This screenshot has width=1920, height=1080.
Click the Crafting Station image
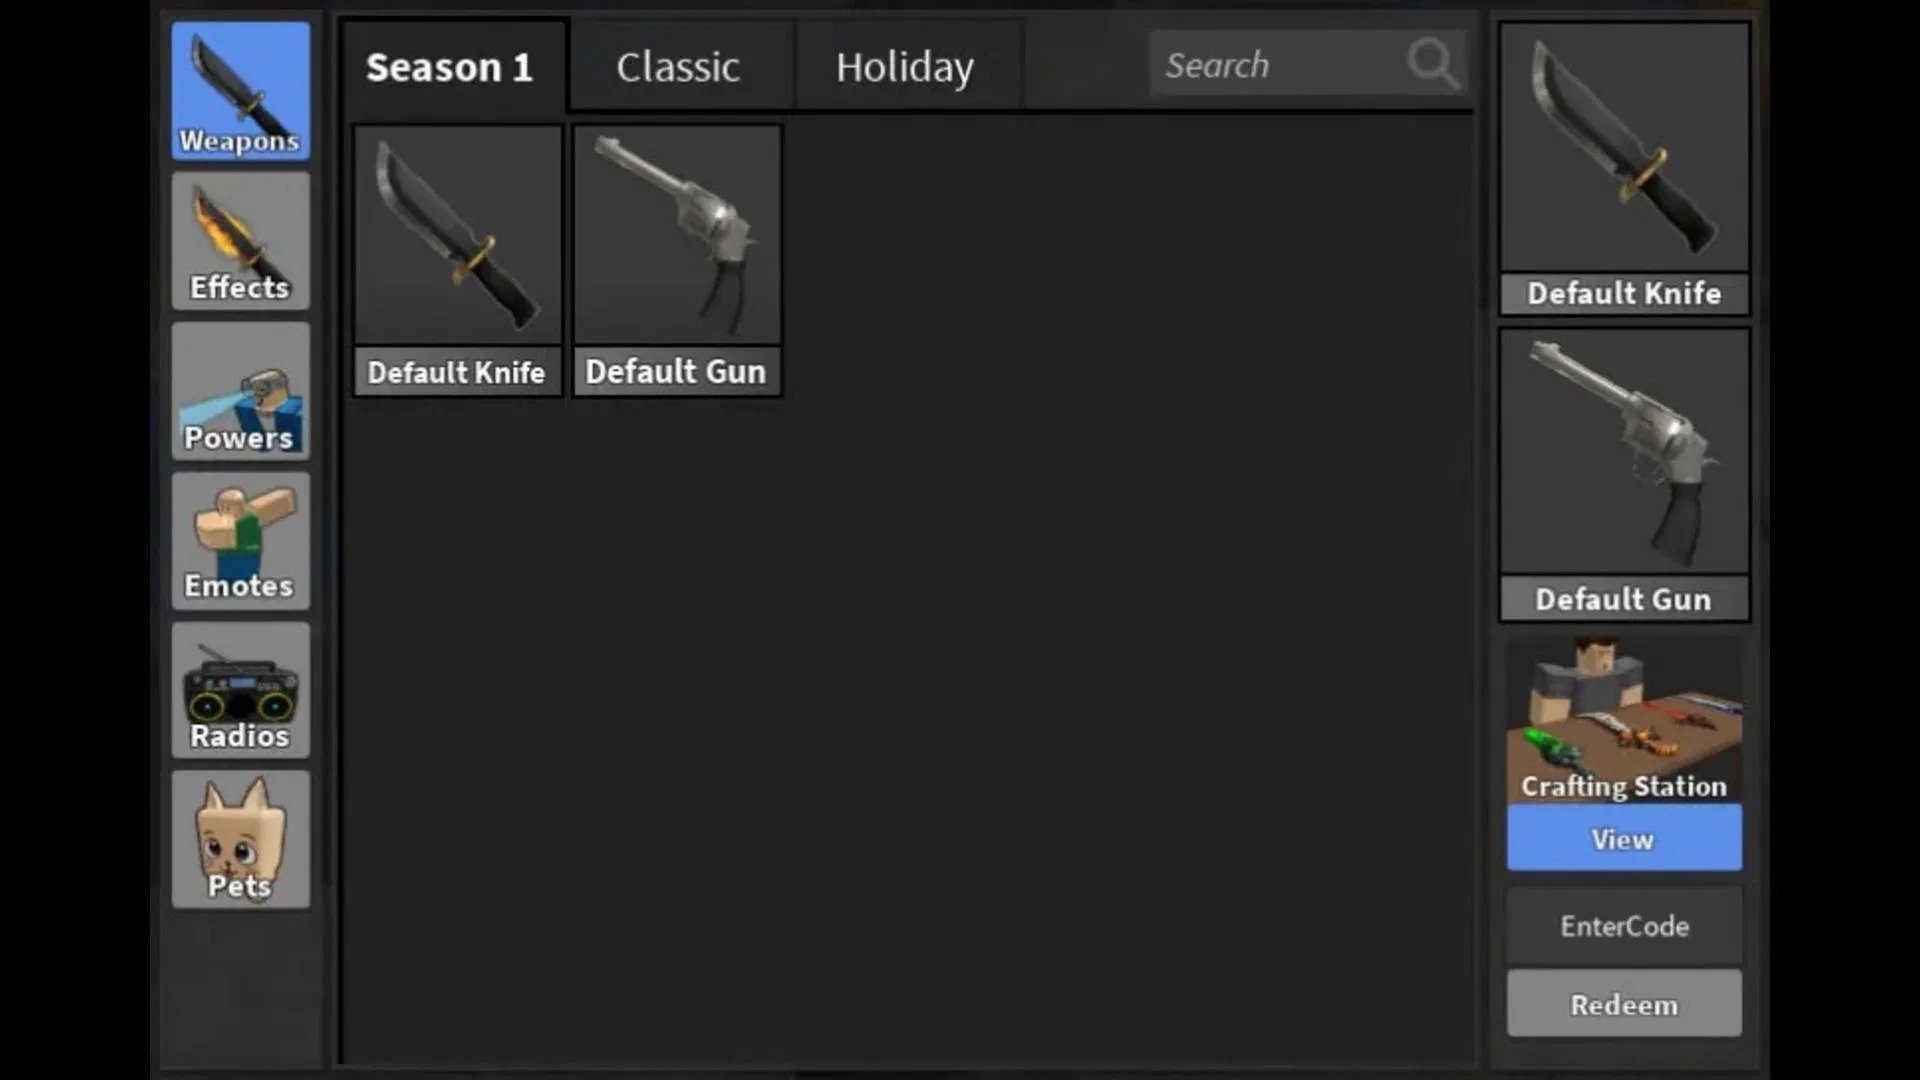[1624, 720]
